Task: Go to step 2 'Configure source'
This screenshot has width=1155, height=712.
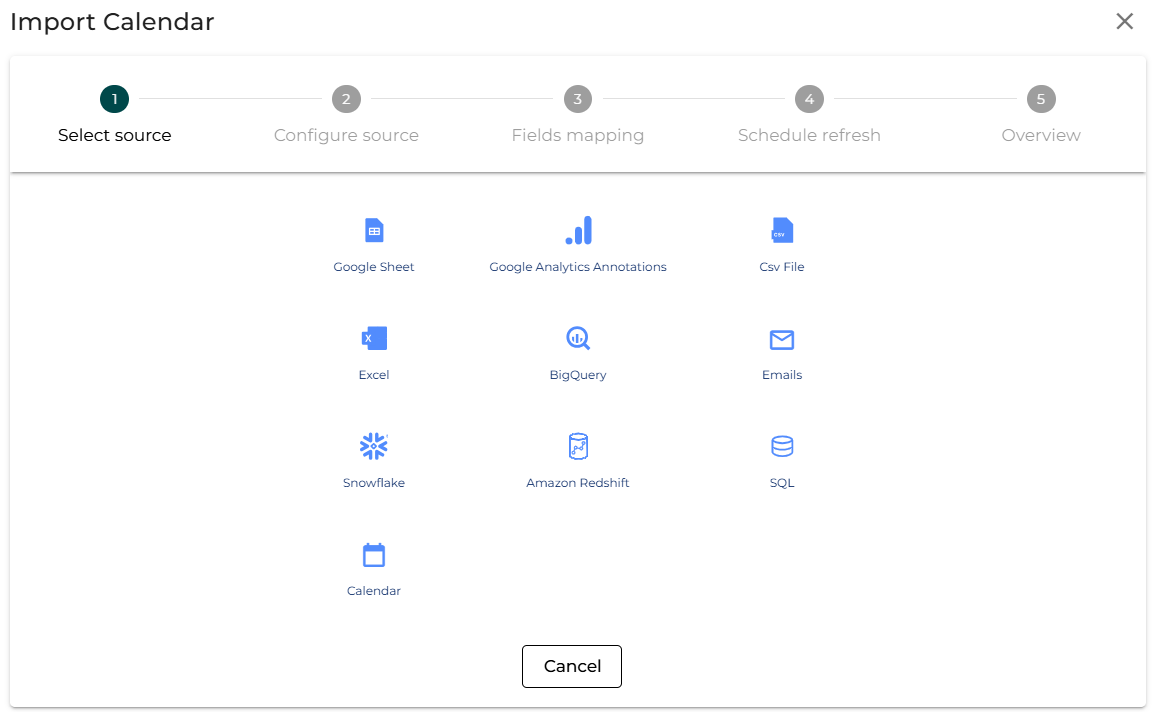Action: [346, 100]
